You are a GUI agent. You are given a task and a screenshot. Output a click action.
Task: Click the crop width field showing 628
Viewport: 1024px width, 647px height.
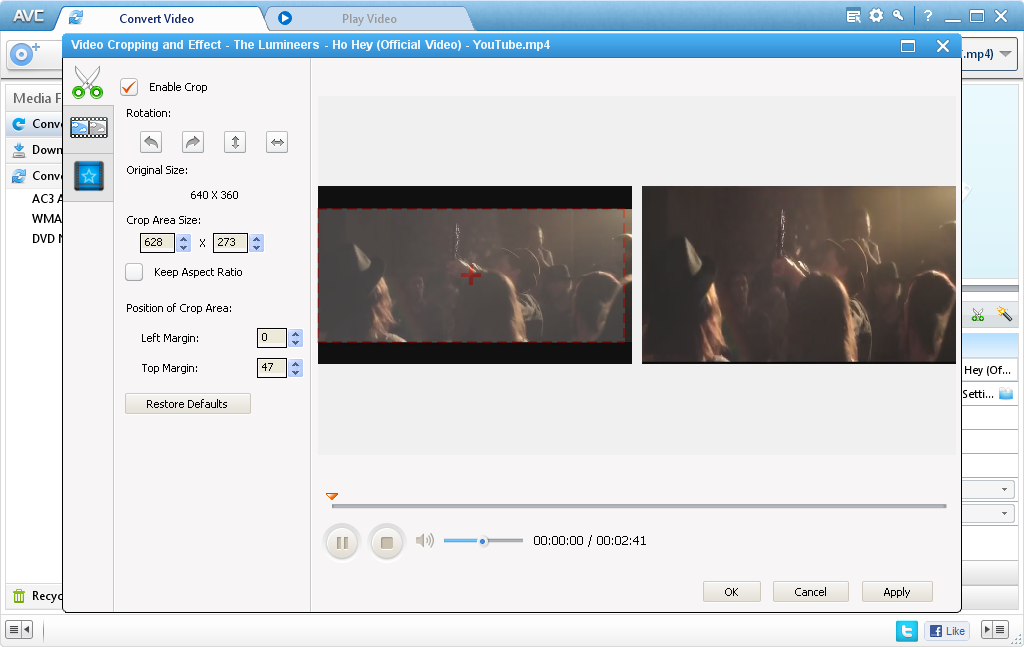pos(157,242)
